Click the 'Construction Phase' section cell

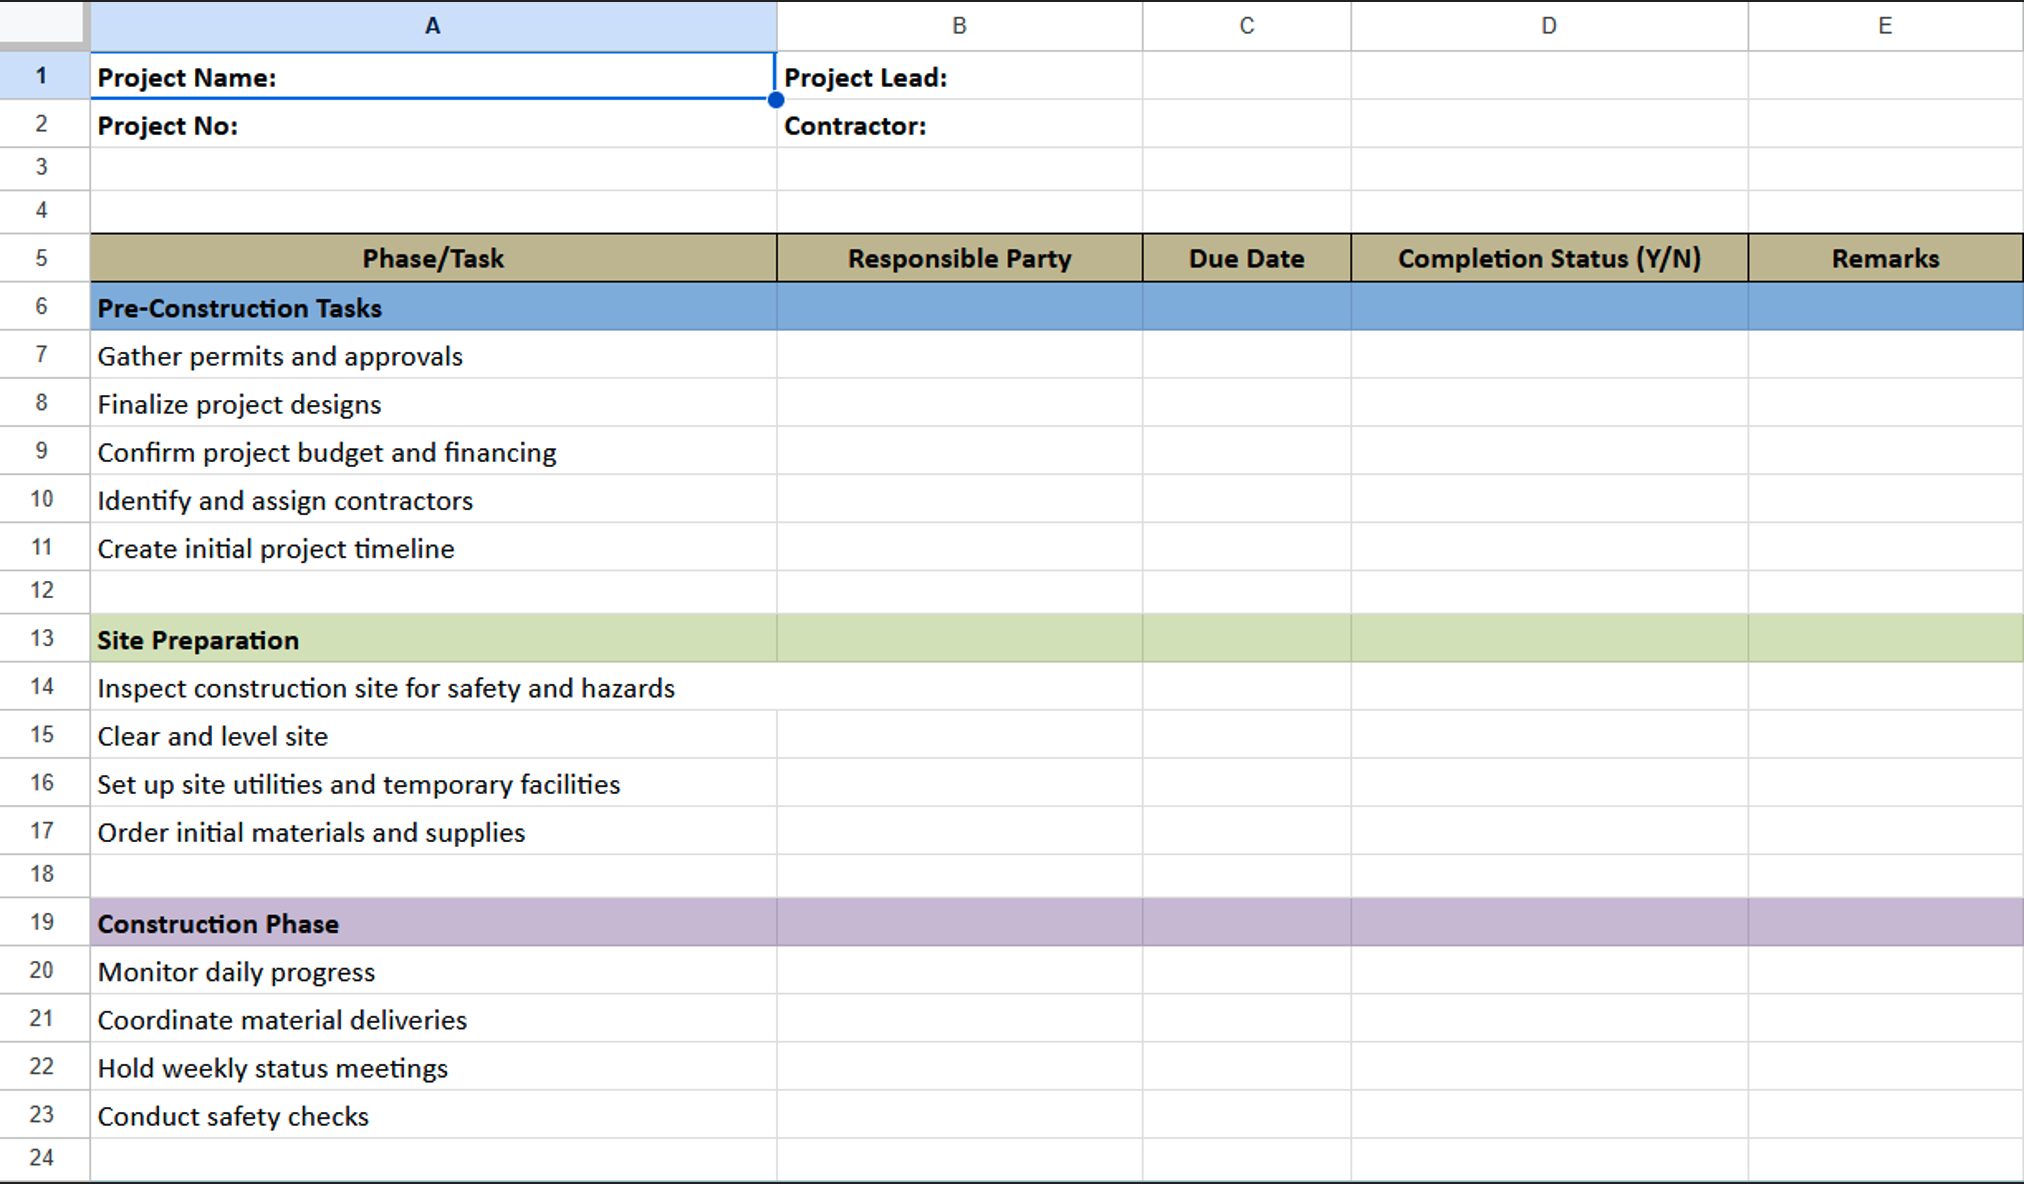(433, 922)
